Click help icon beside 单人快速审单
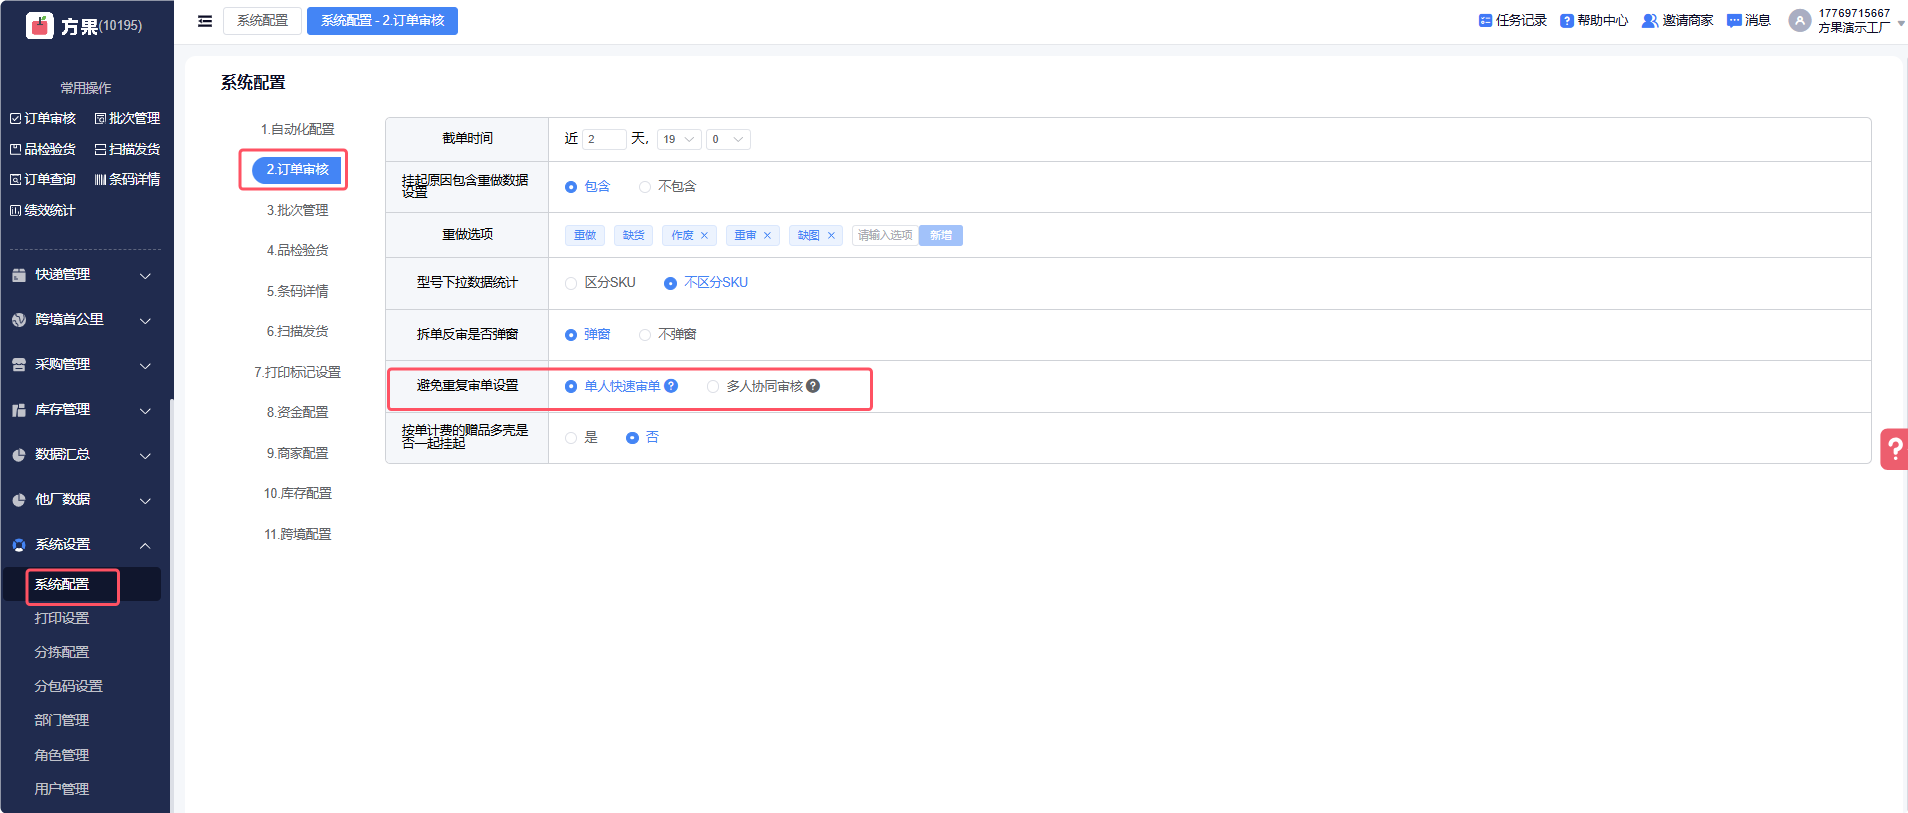The image size is (1908, 813). (x=671, y=386)
